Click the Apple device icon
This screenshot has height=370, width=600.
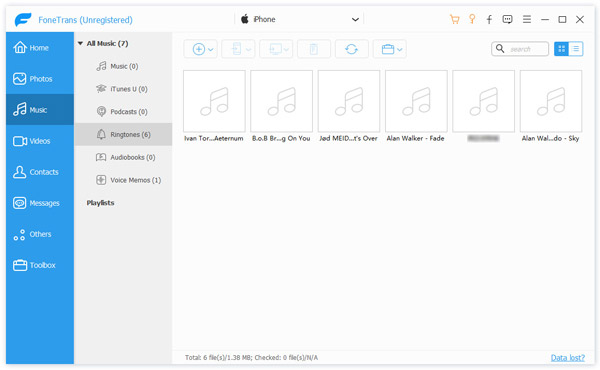pyautogui.click(x=245, y=19)
